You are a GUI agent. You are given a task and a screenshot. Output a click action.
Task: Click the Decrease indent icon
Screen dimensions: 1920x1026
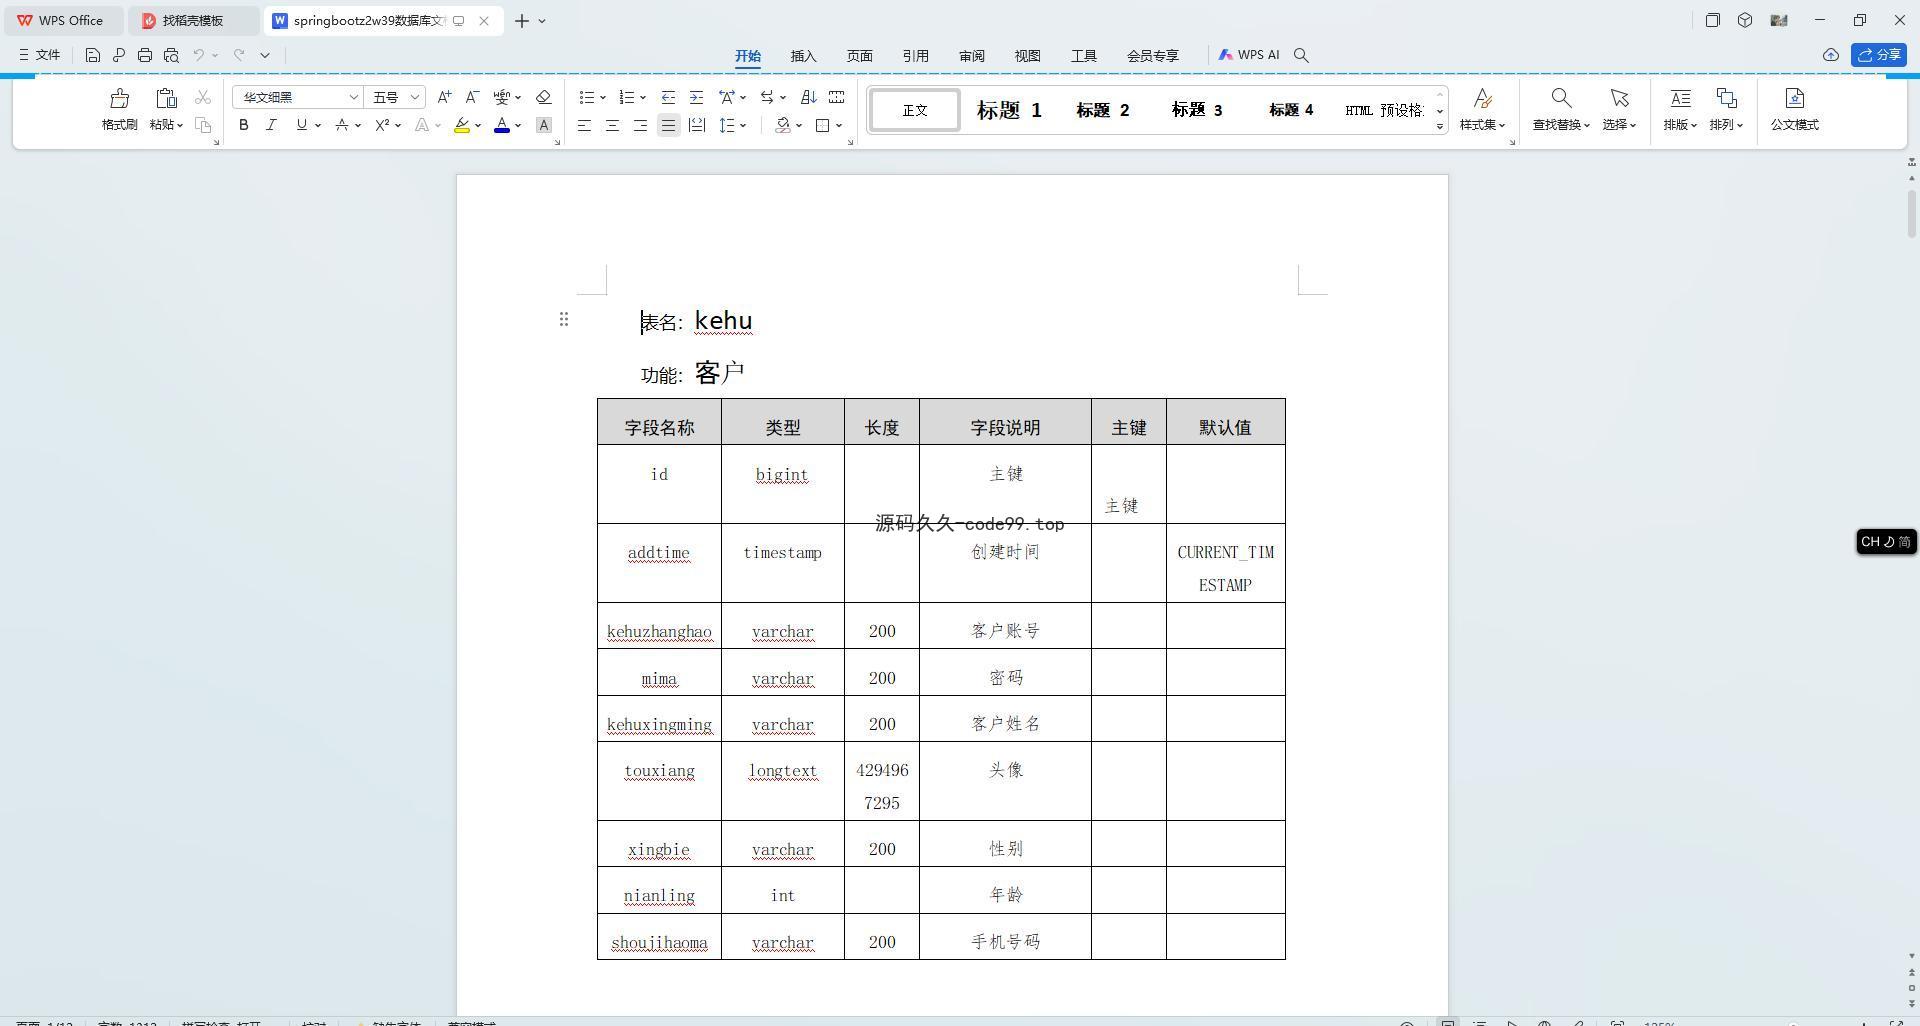click(x=668, y=97)
